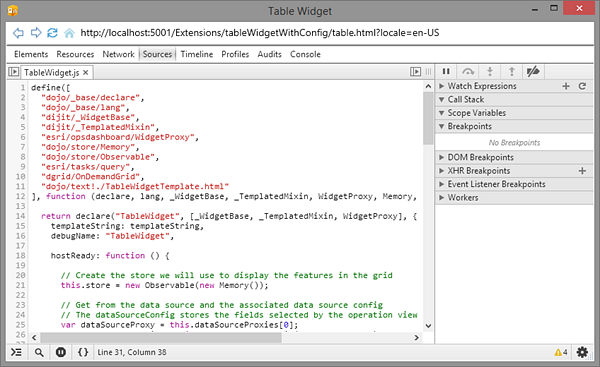
Task: Set breakpoint on line number 21
Action: (21, 285)
